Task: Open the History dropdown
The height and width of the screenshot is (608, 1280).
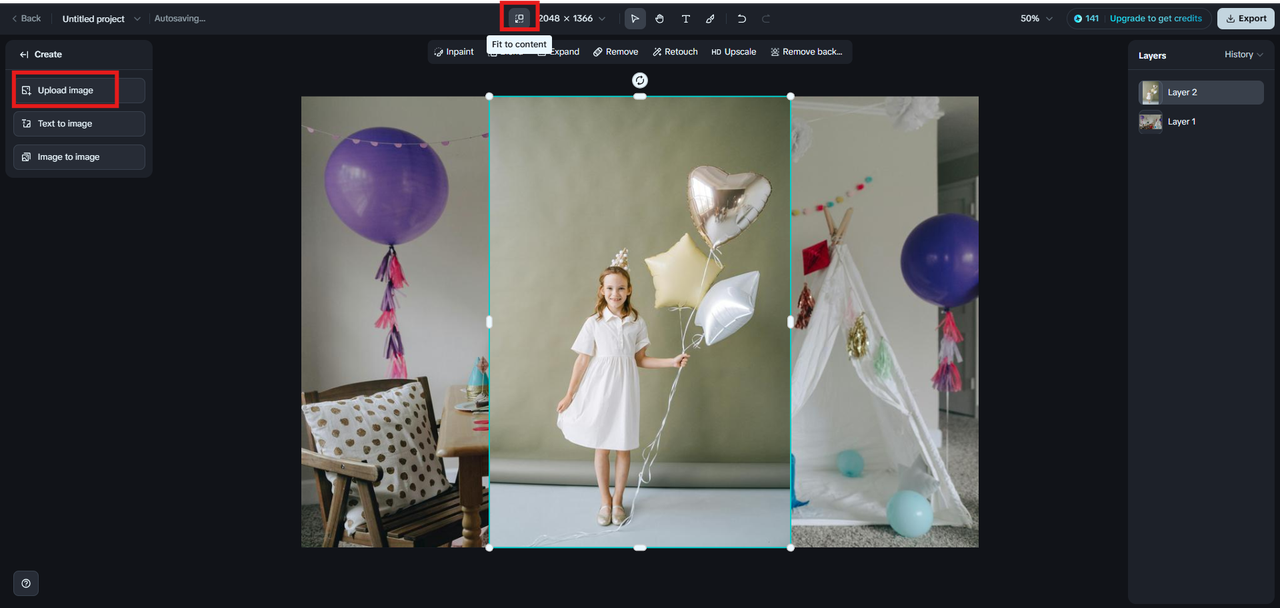Action: 1244,55
